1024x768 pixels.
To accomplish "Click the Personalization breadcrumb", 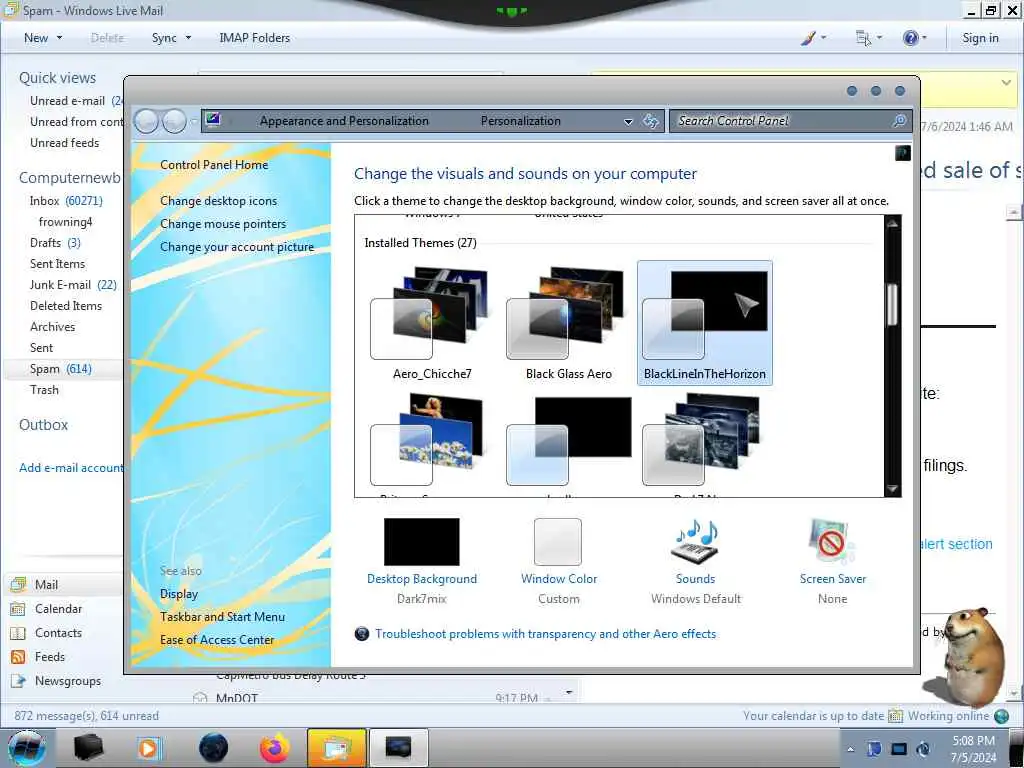I will [520, 121].
